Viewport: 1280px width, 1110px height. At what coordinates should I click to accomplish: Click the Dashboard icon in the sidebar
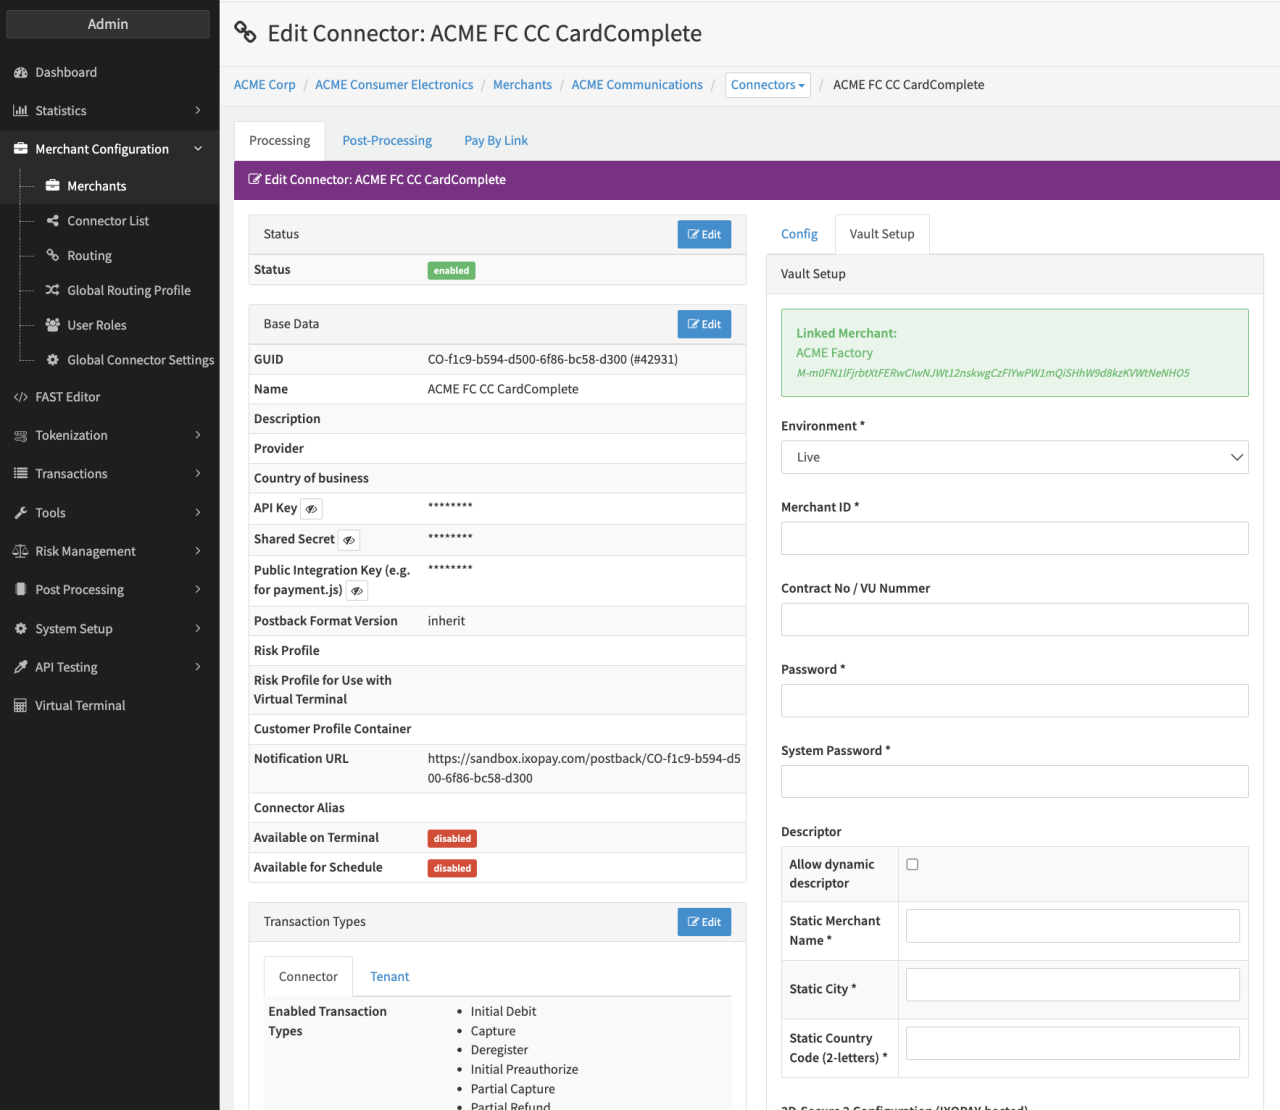pyautogui.click(x=20, y=73)
